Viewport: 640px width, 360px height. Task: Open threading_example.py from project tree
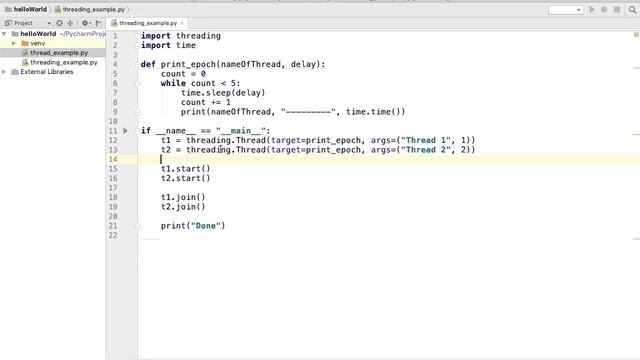[64, 62]
